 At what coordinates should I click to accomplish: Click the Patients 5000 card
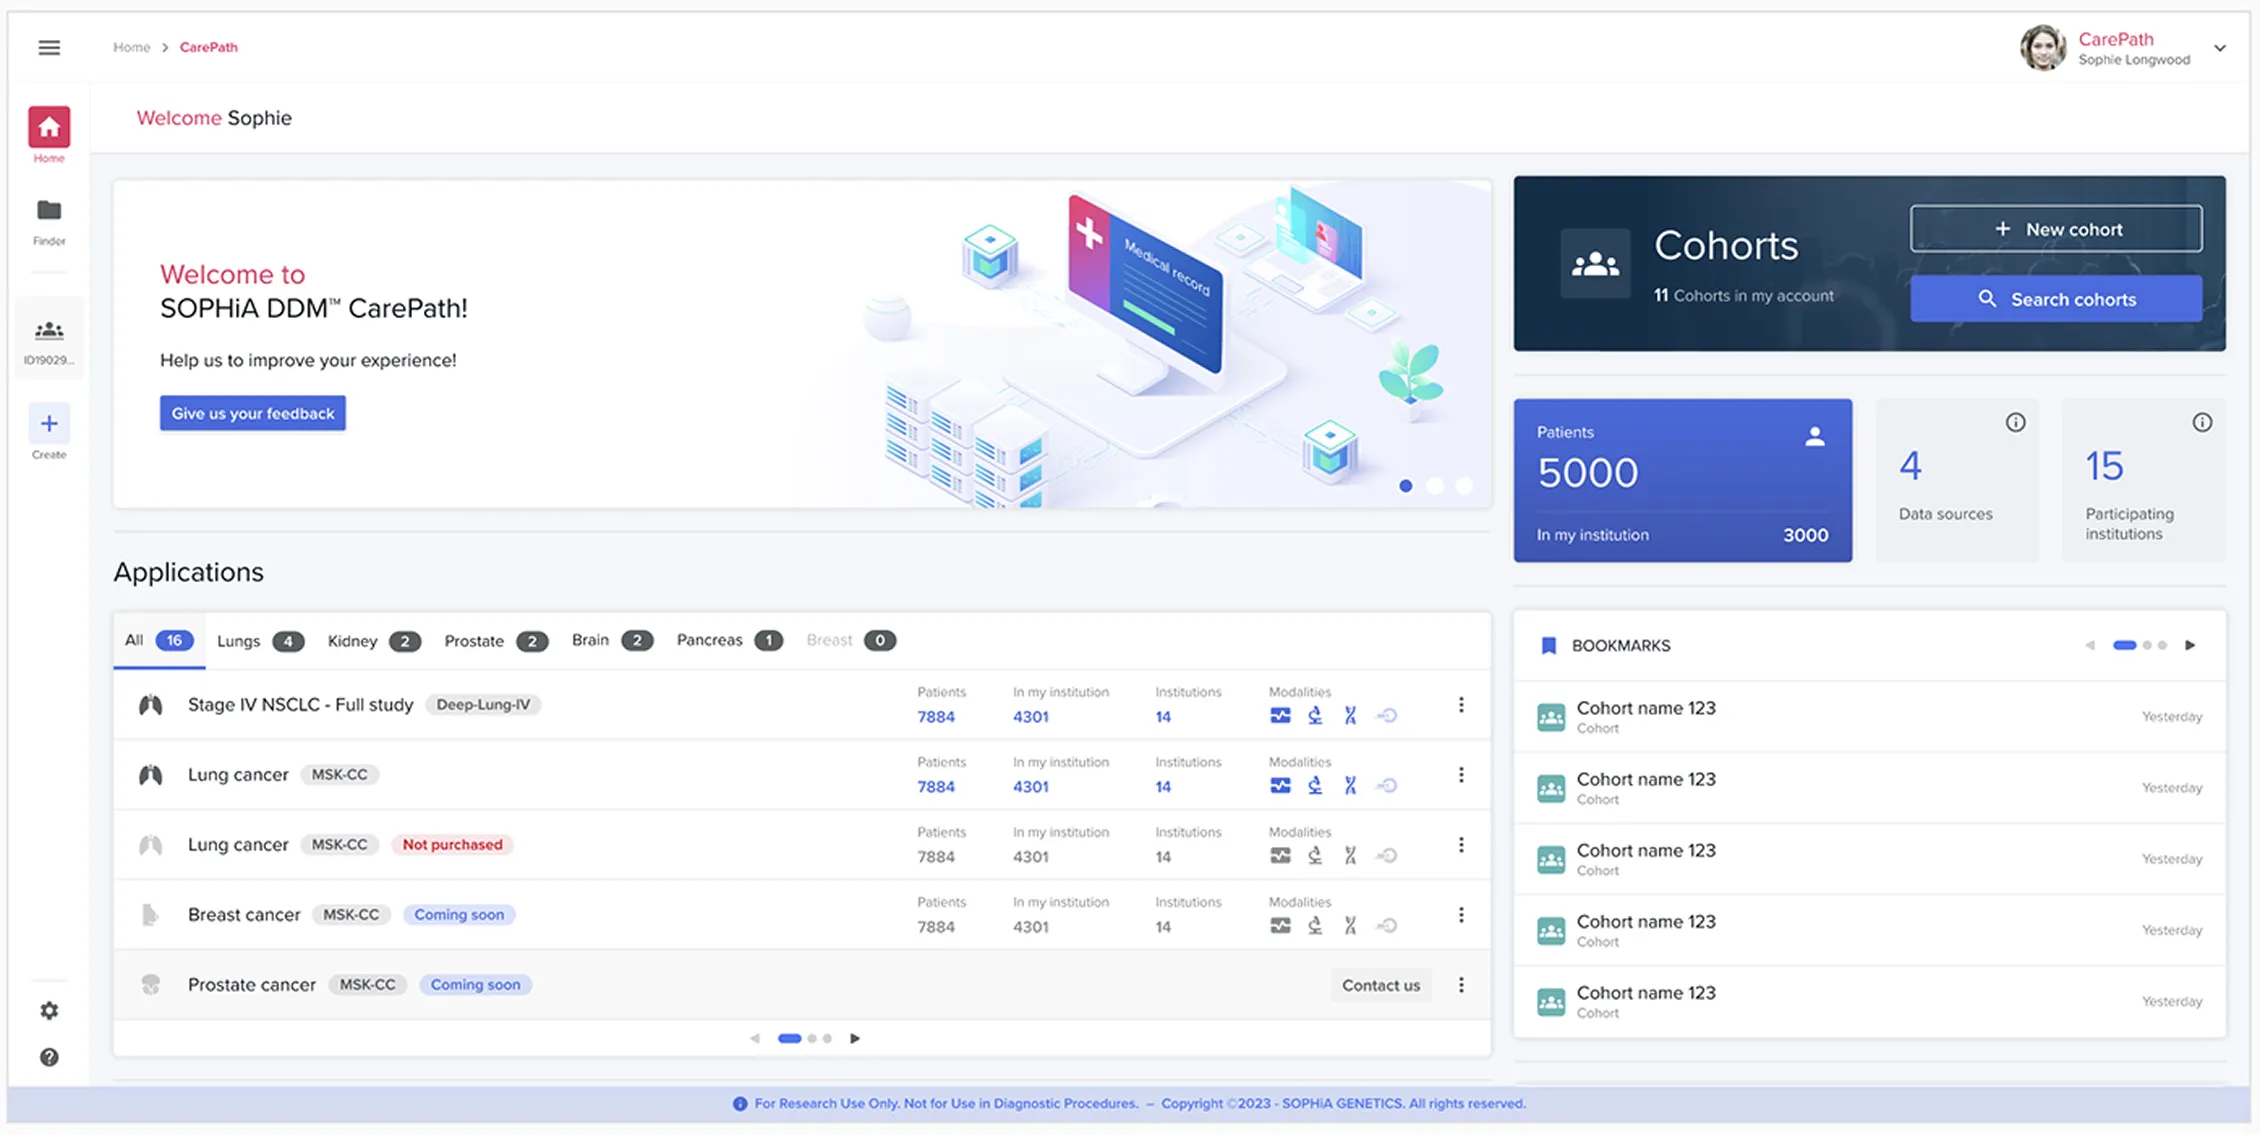(x=1683, y=480)
